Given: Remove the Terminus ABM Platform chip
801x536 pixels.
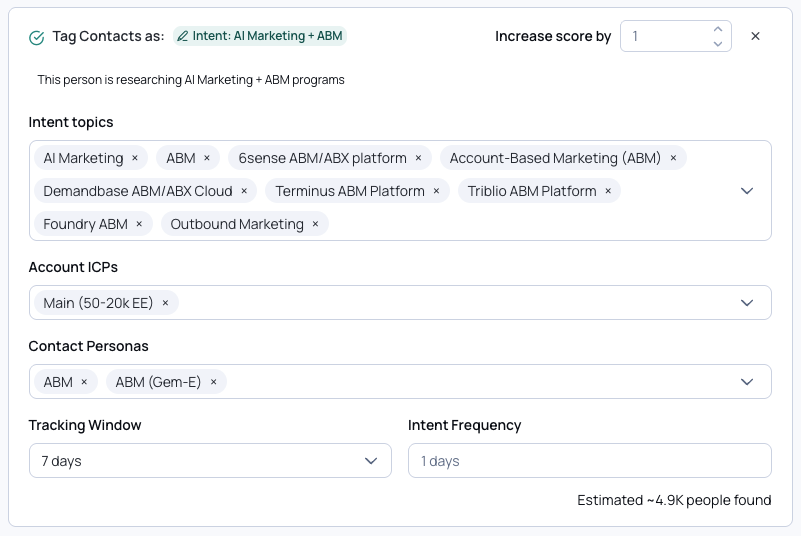Looking at the screenshot, I should point(436,191).
